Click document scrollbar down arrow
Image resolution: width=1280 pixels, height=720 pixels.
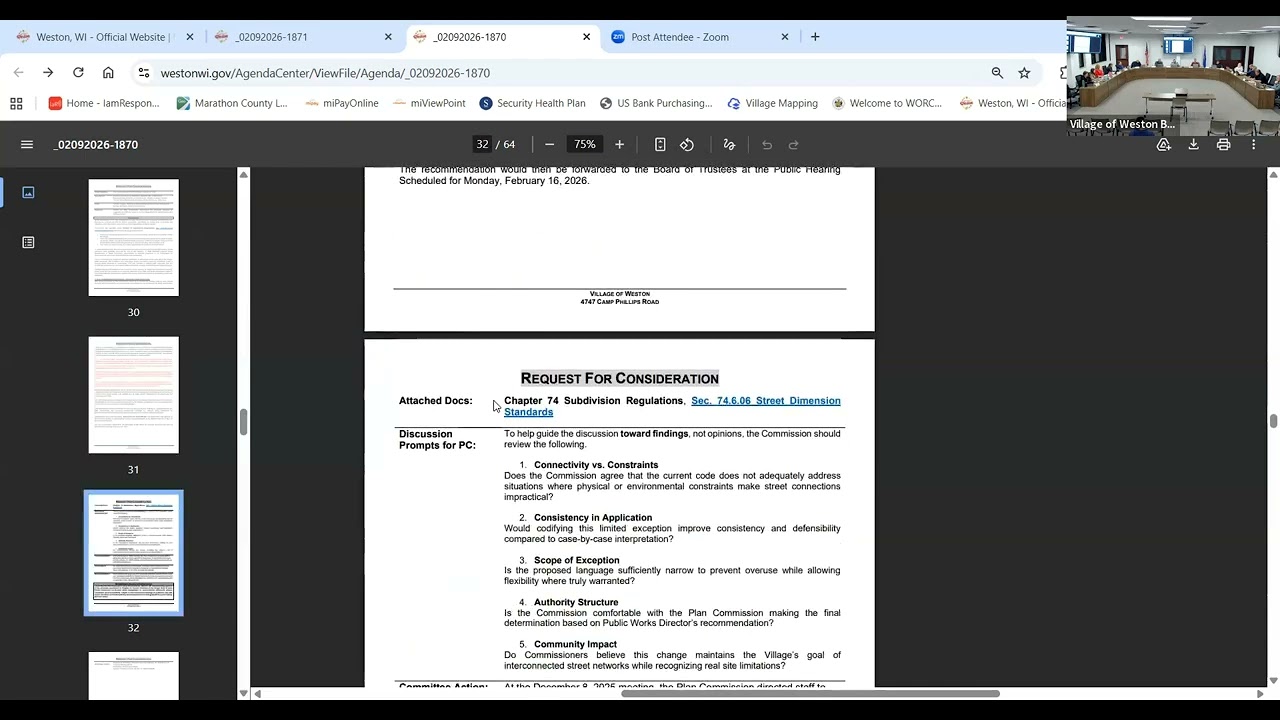click(x=1273, y=680)
